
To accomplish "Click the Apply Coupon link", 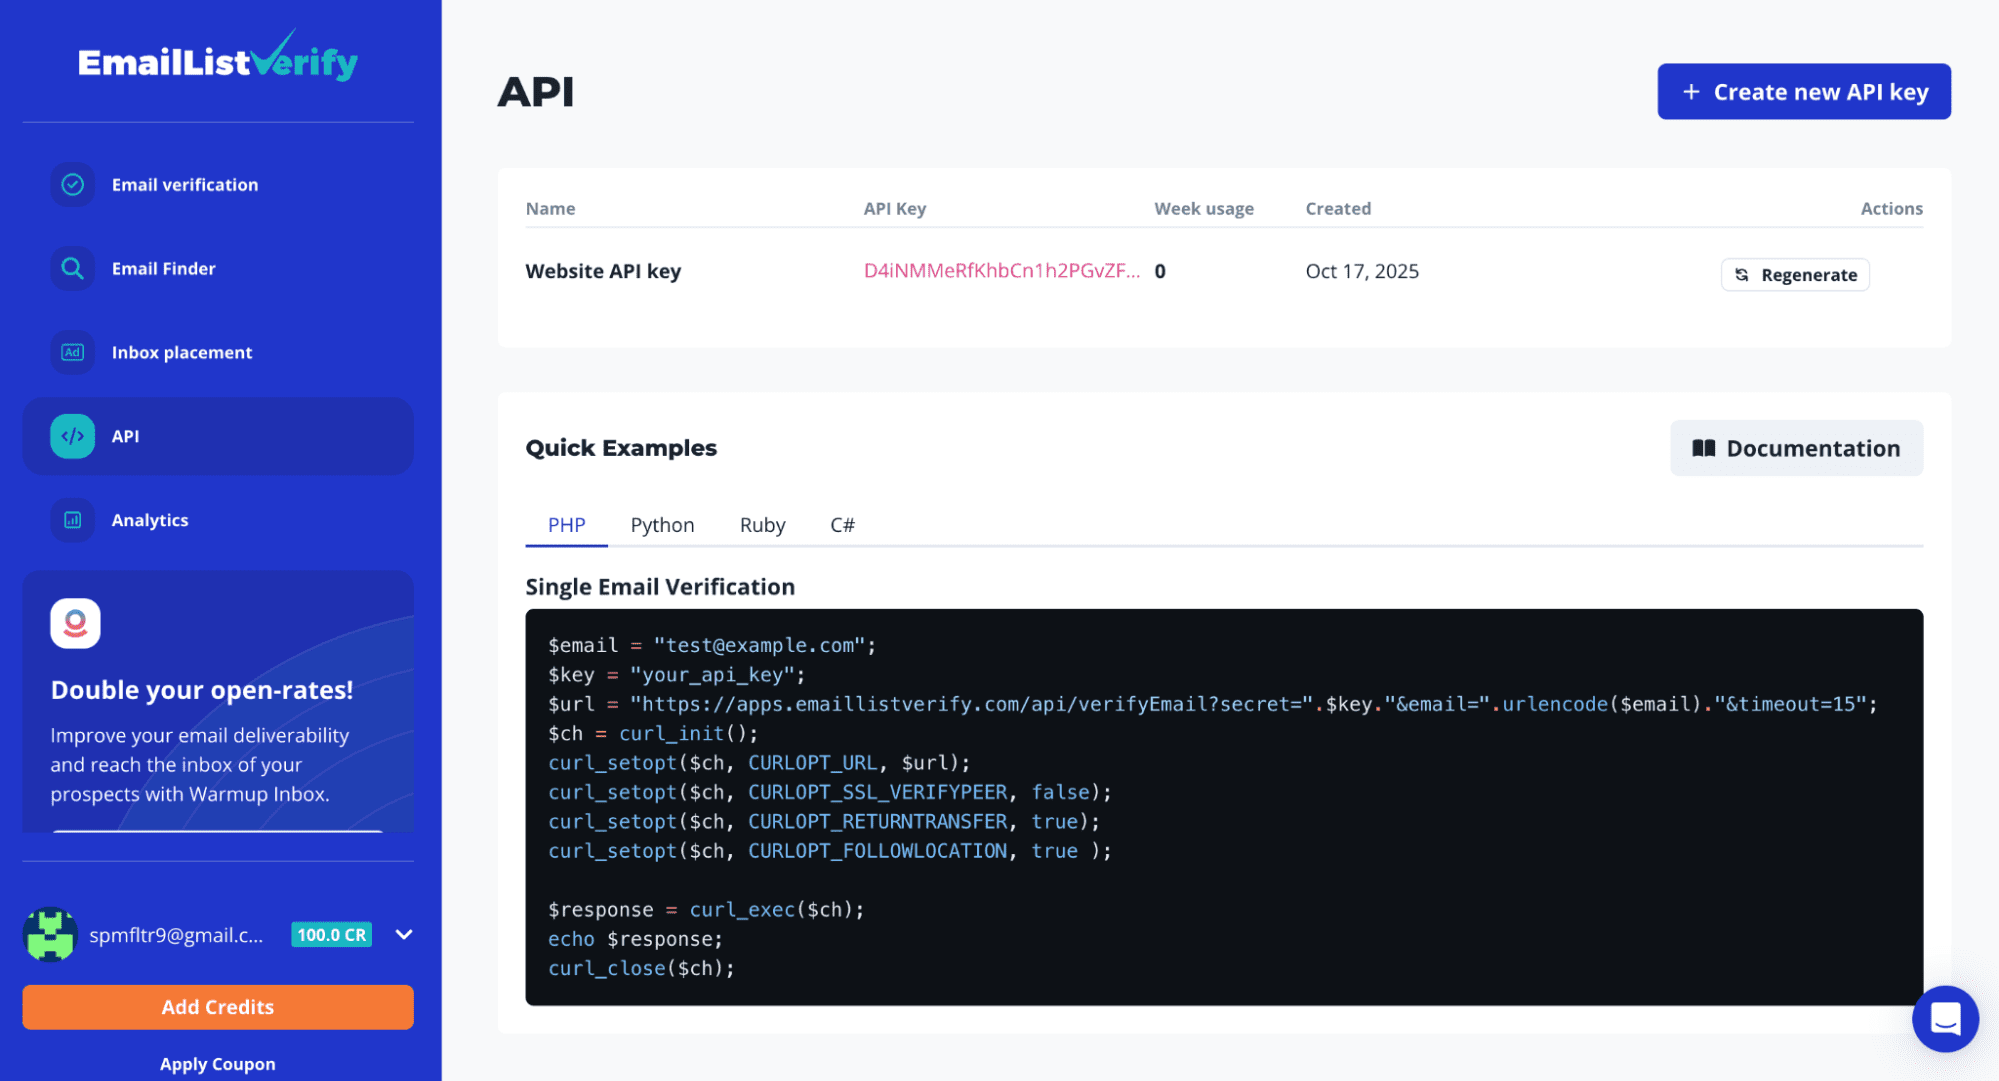I will pyautogui.click(x=218, y=1064).
